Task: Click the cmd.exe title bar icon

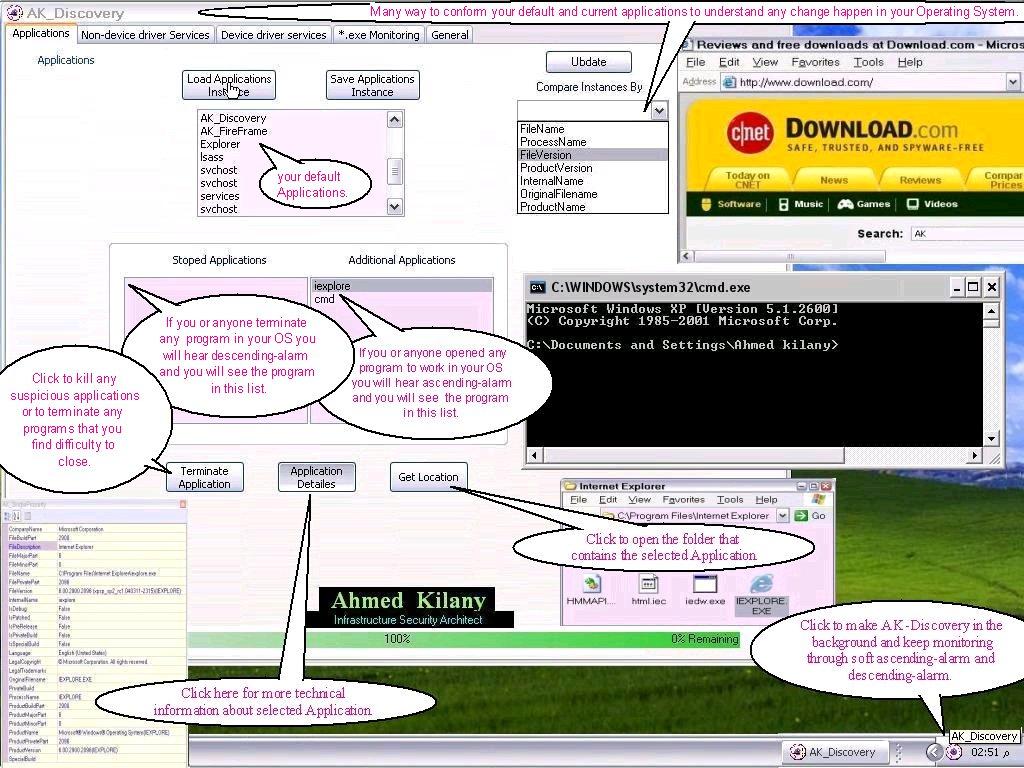Action: click(x=537, y=287)
